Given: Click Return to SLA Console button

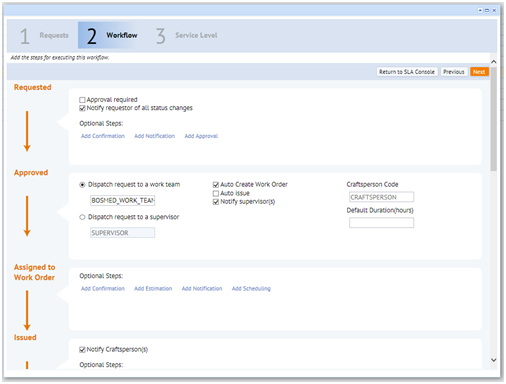Looking at the screenshot, I should [x=407, y=72].
